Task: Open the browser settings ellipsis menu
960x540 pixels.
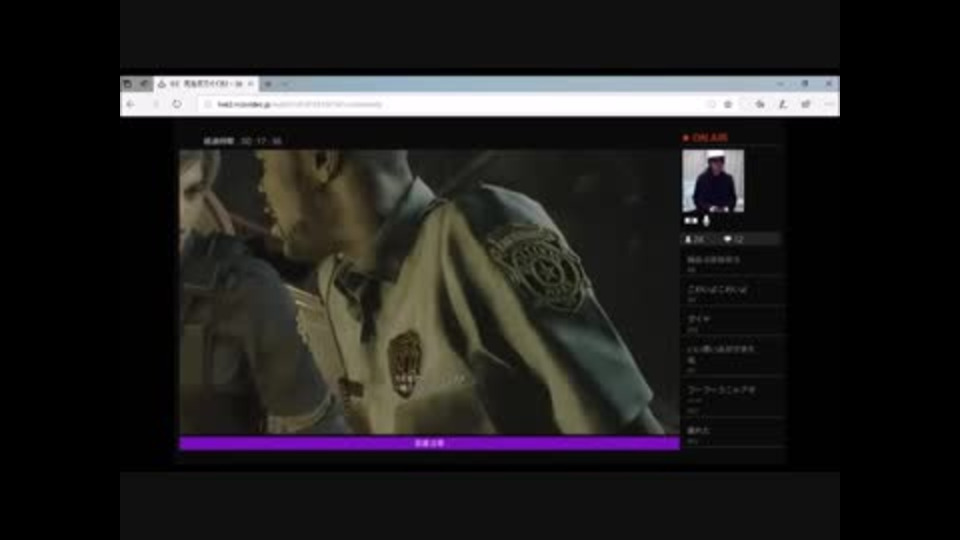Action: (x=828, y=105)
